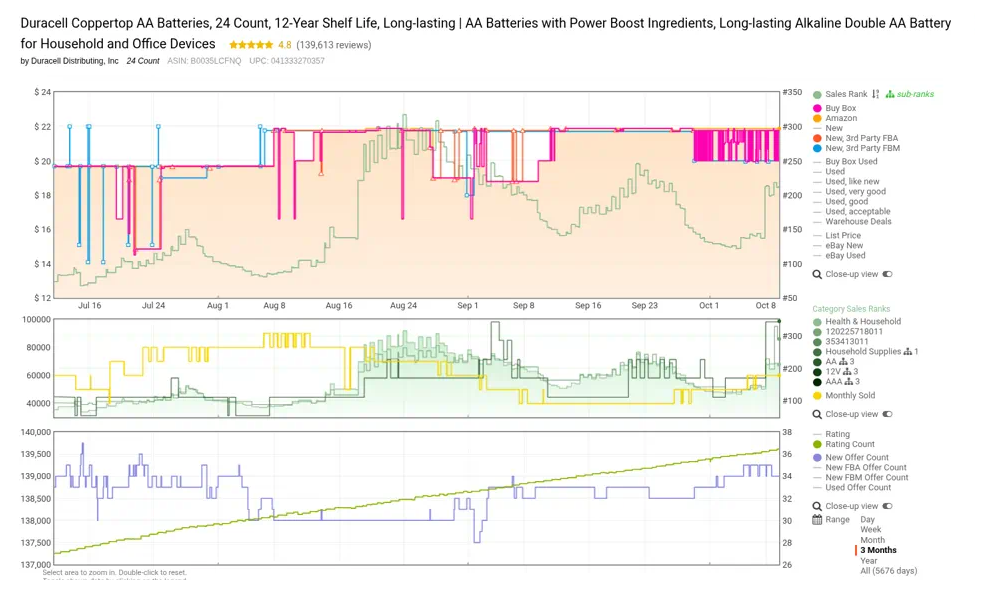The width and height of the screenshot is (999, 592).
Task: Set range to Year
Action: (869, 561)
